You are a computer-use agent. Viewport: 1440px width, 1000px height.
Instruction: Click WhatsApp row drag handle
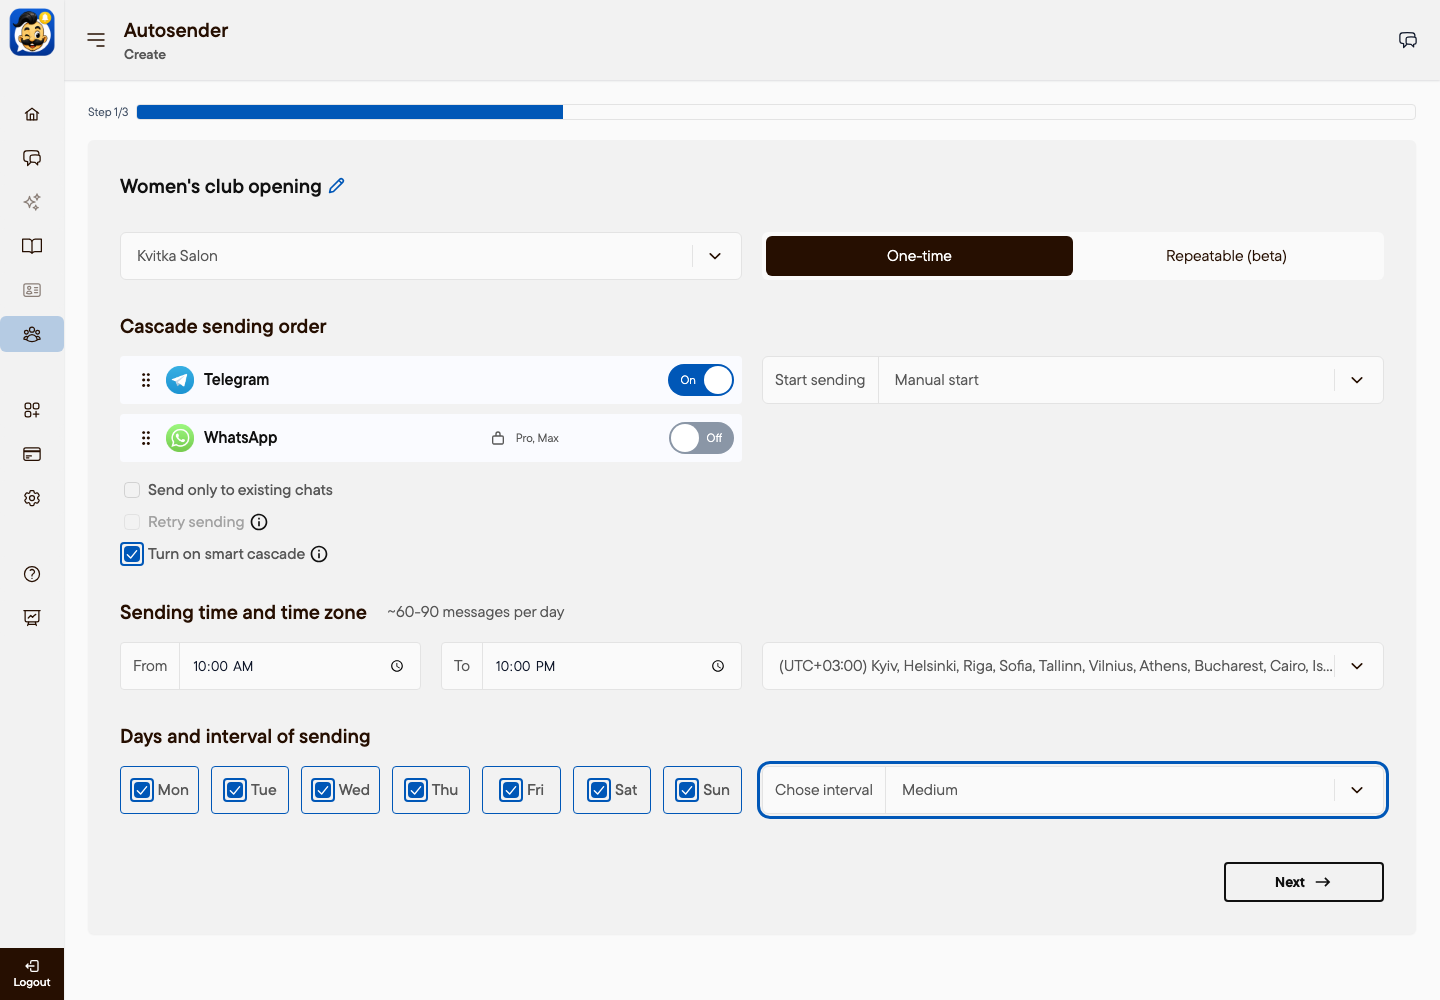click(x=146, y=438)
